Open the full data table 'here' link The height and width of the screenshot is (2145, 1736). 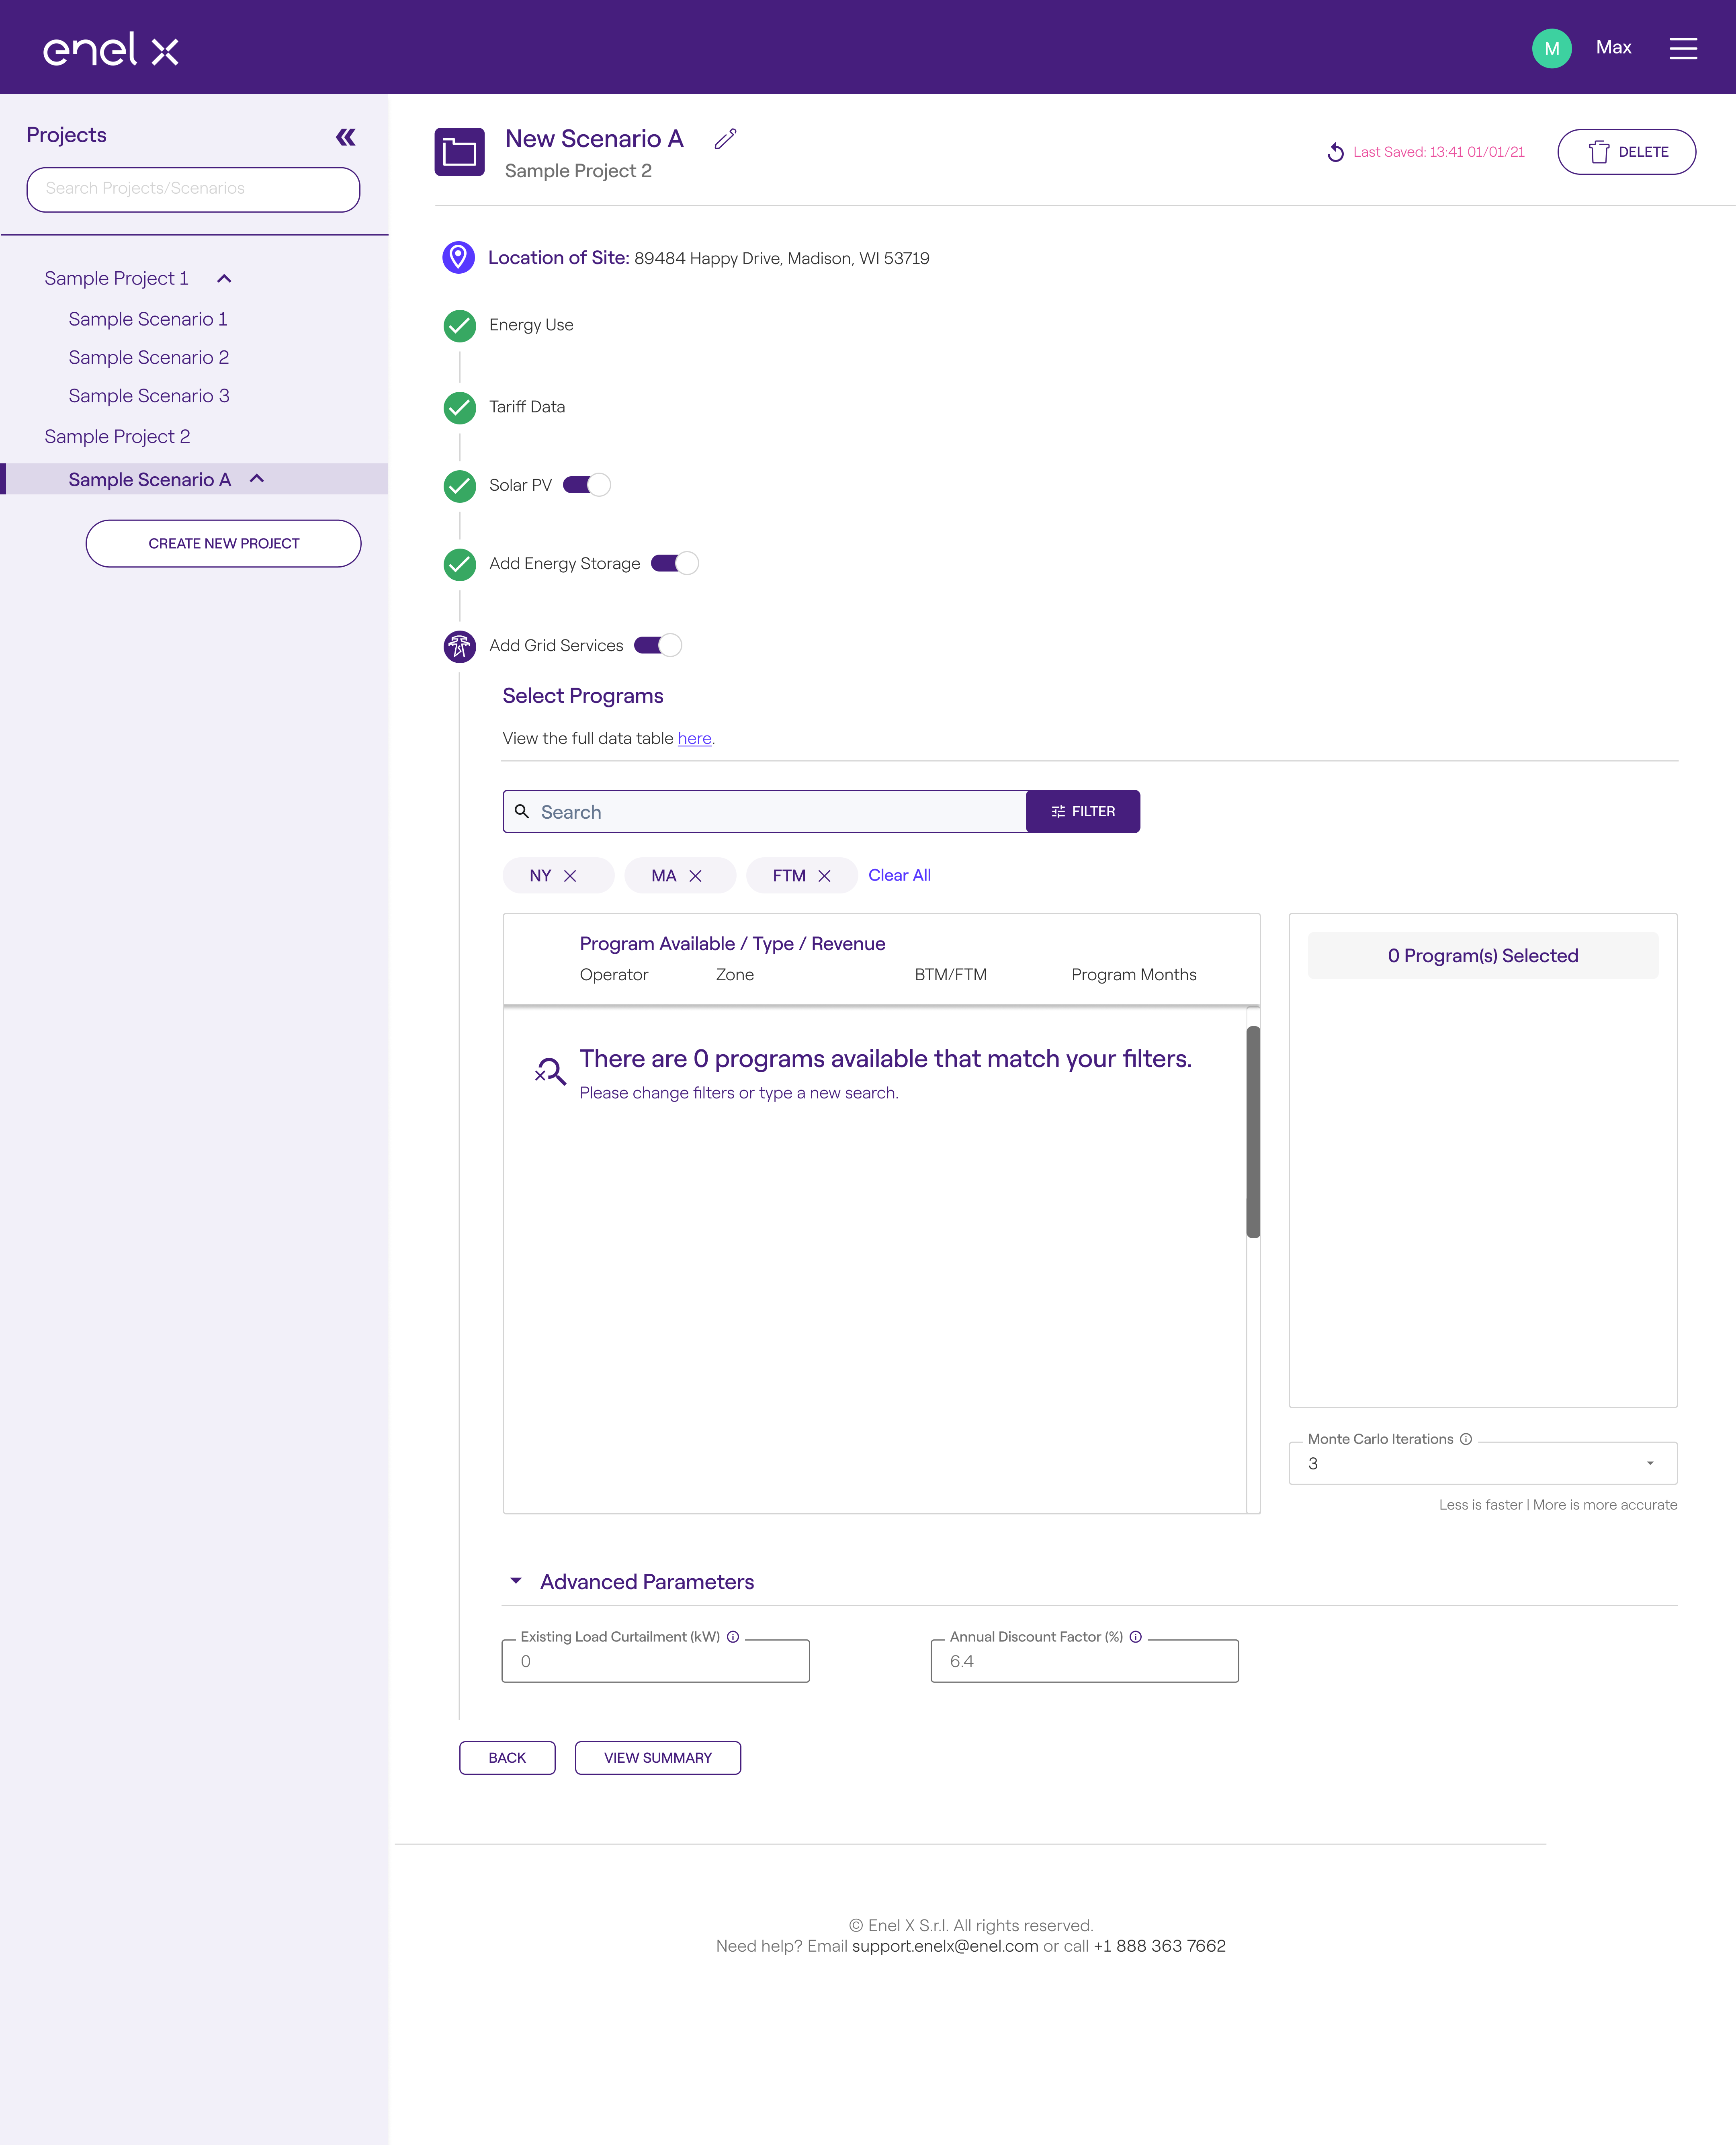point(694,739)
